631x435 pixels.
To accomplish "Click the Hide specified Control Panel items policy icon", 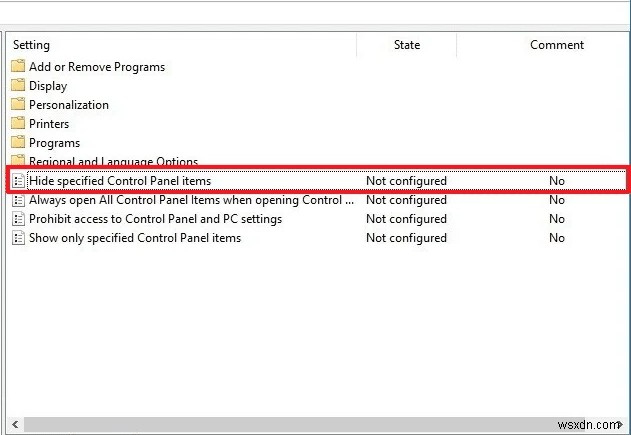I will click(18, 181).
